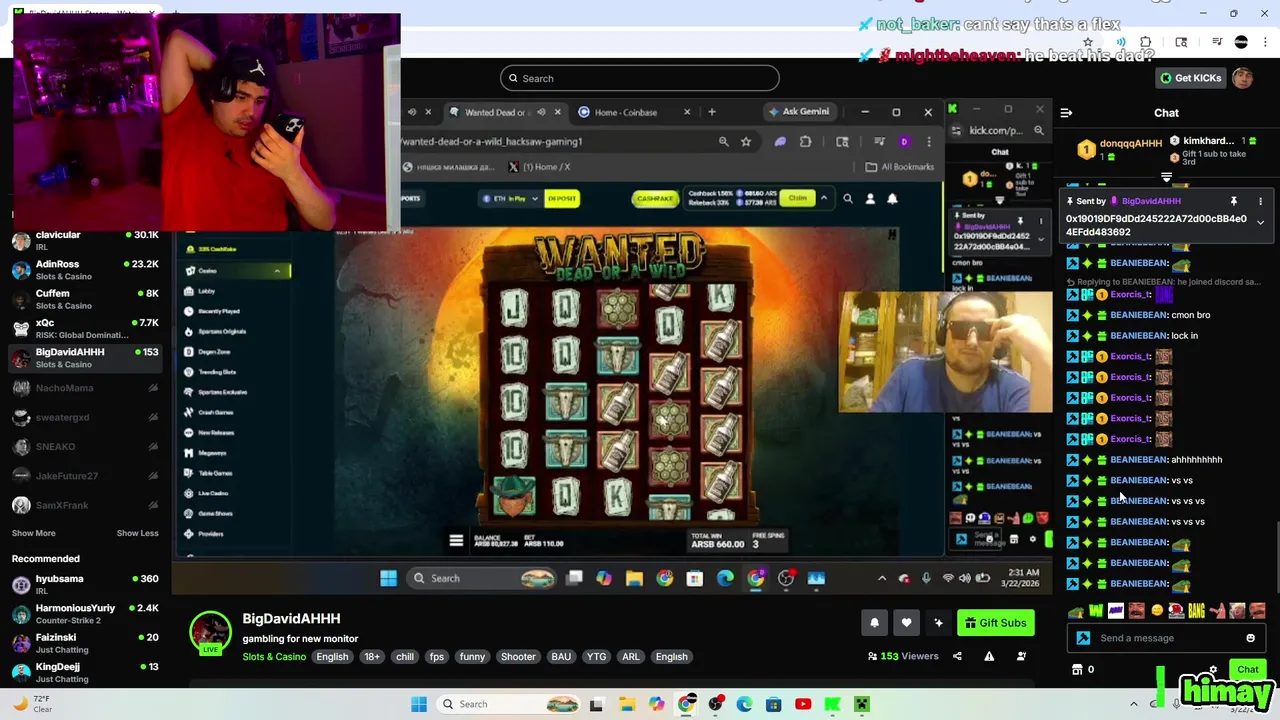Open the chat shop icon showing 0
The image size is (1280, 720).
(1083, 670)
